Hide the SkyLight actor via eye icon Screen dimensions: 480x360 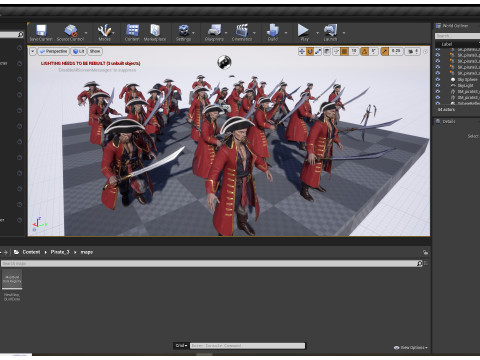click(438, 86)
